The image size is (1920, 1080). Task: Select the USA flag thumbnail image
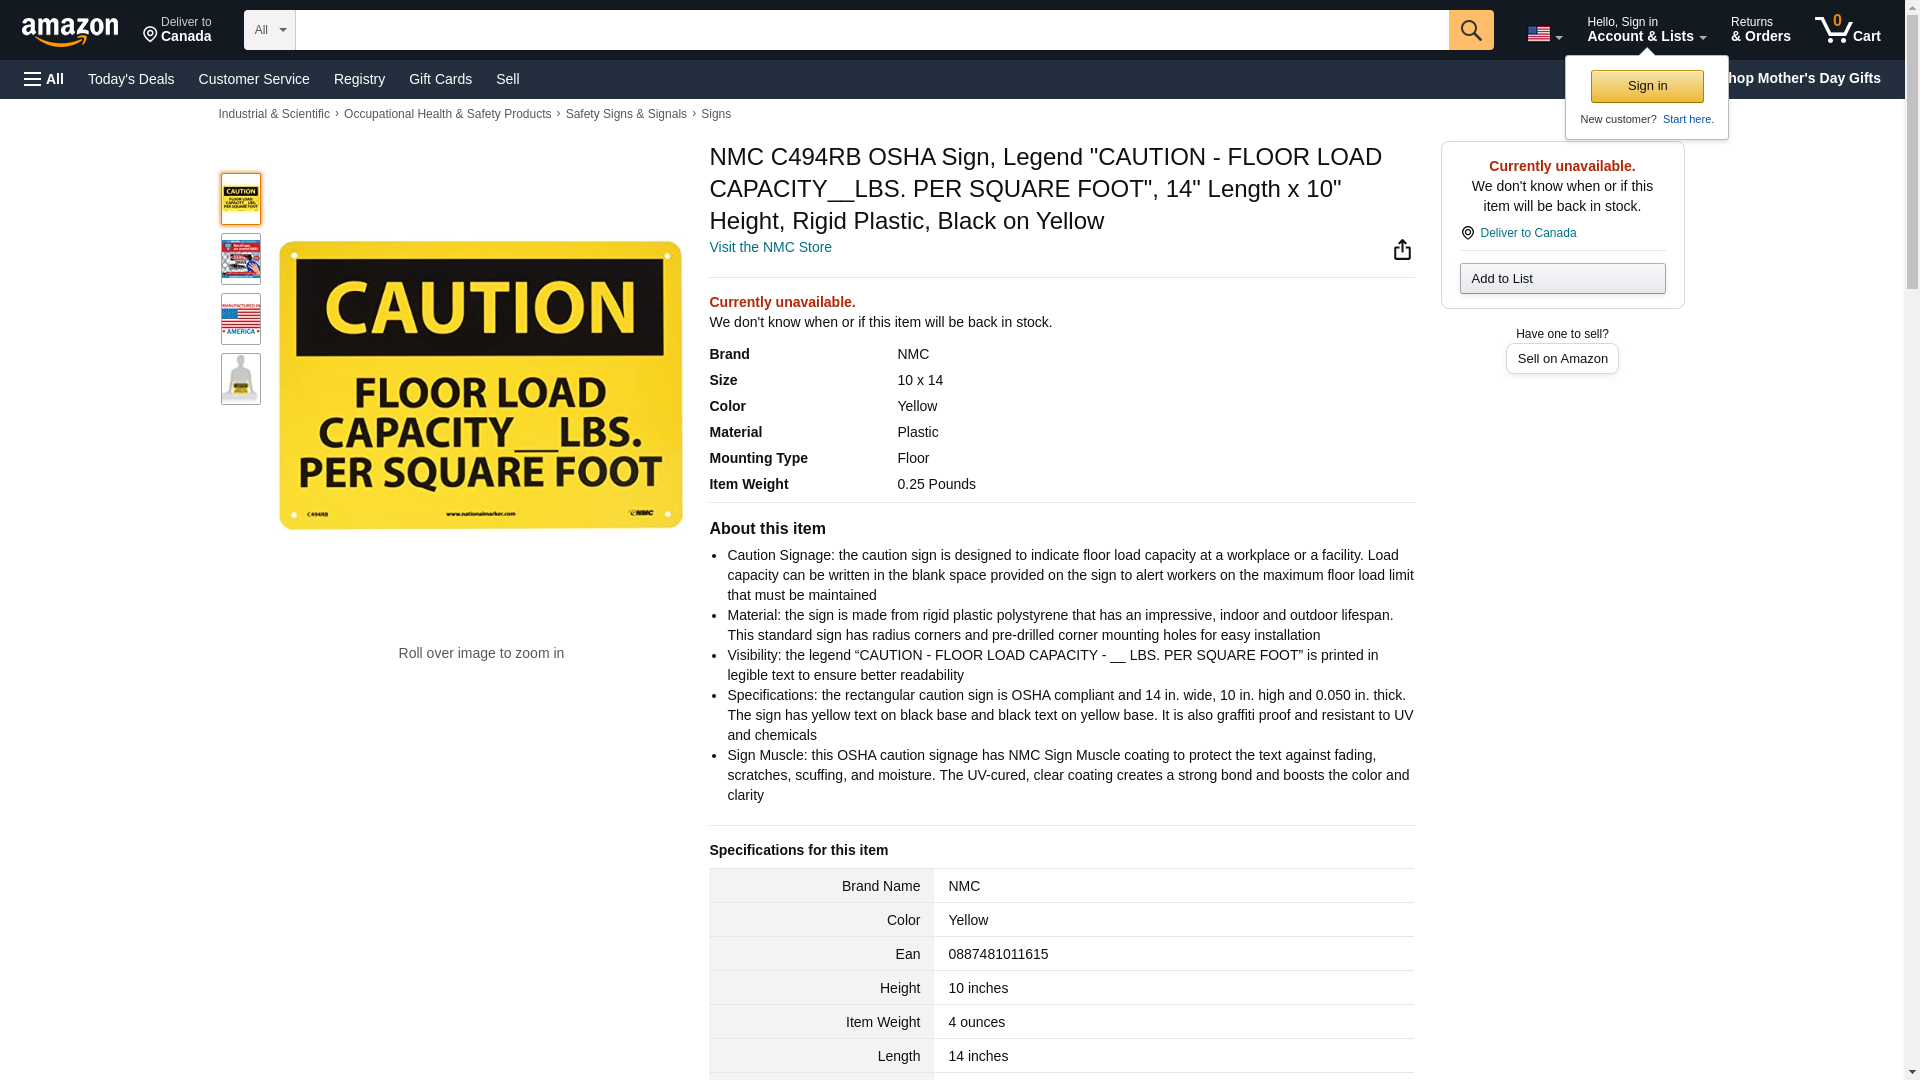pos(240,319)
